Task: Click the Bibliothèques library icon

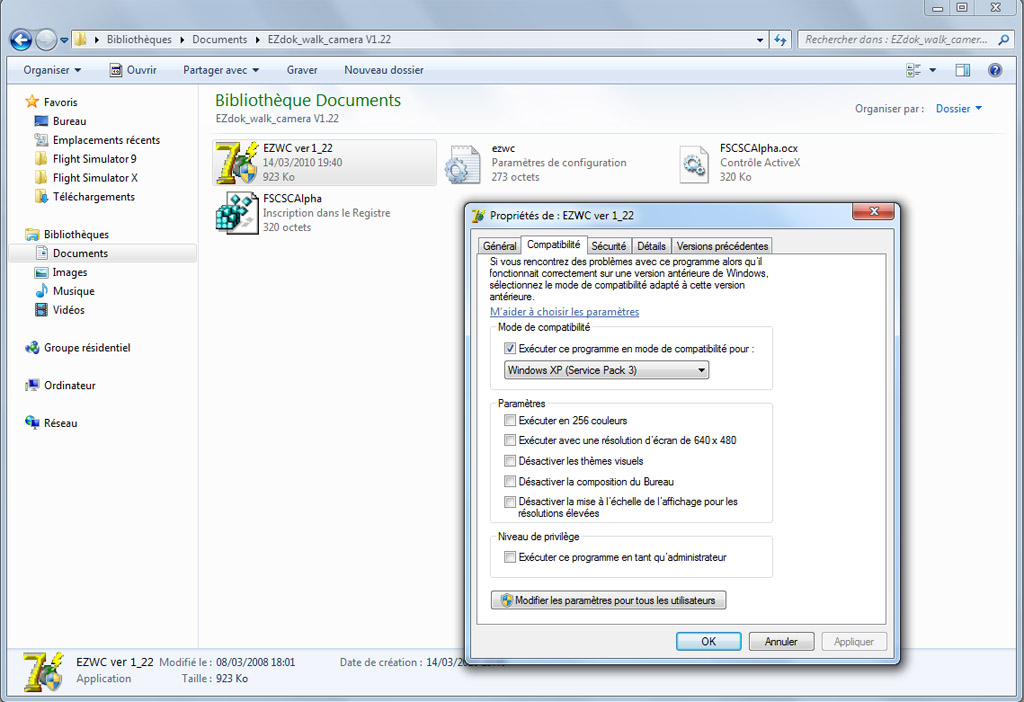Action: (32, 234)
